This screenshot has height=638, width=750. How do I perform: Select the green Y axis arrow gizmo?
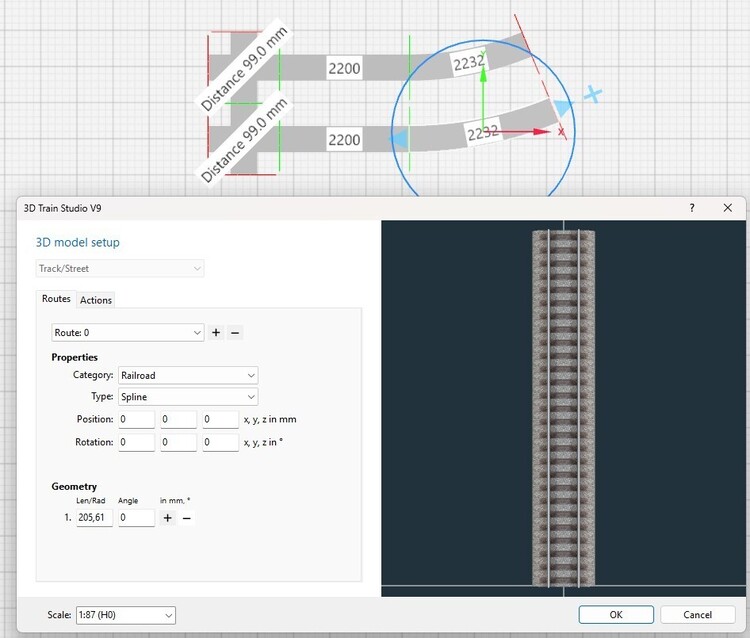pyautogui.click(x=483, y=74)
